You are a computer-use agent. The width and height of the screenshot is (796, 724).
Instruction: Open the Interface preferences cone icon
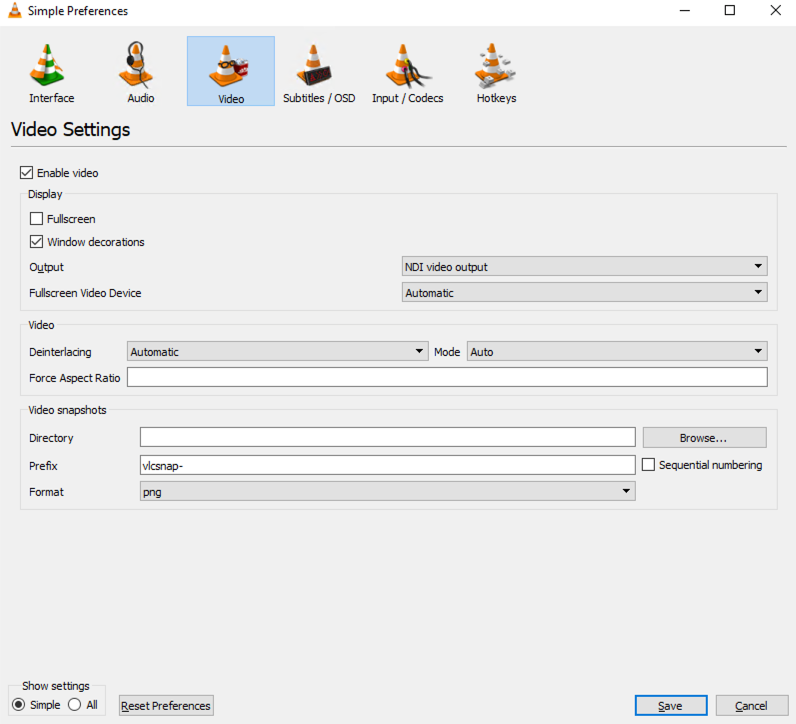[51, 66]
